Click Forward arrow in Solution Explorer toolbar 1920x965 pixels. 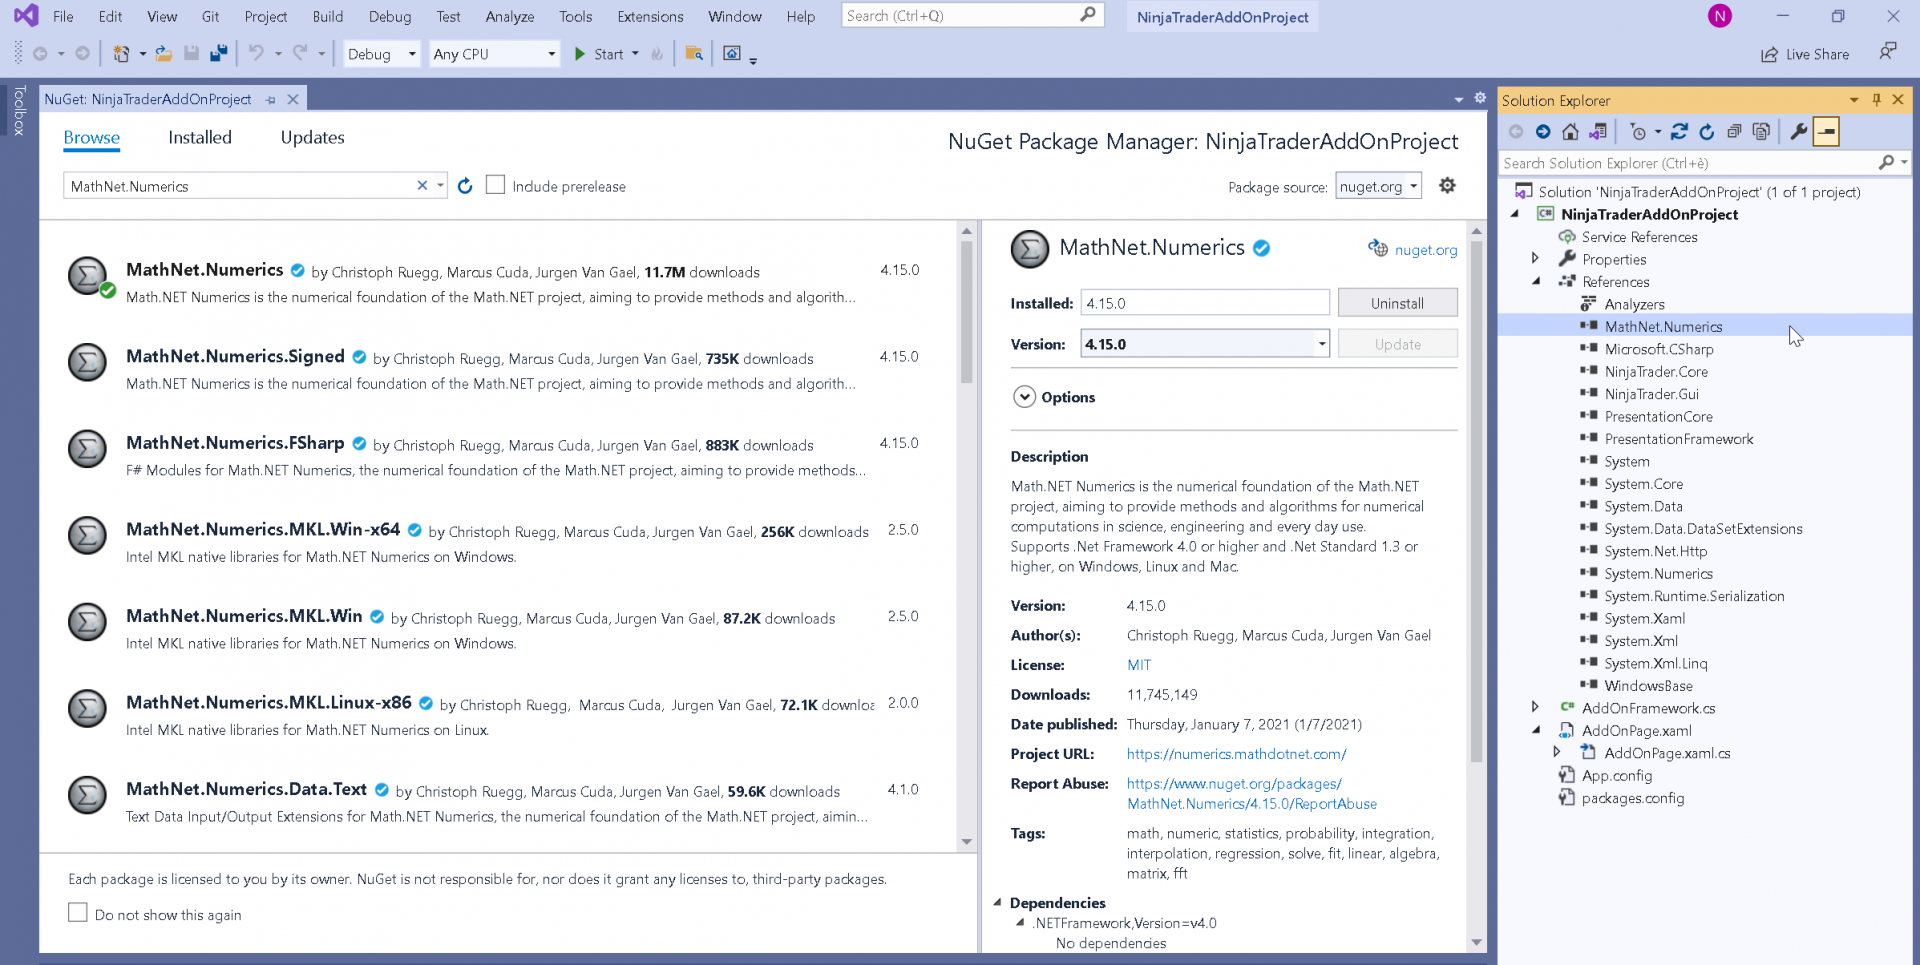coord(1543,132)
